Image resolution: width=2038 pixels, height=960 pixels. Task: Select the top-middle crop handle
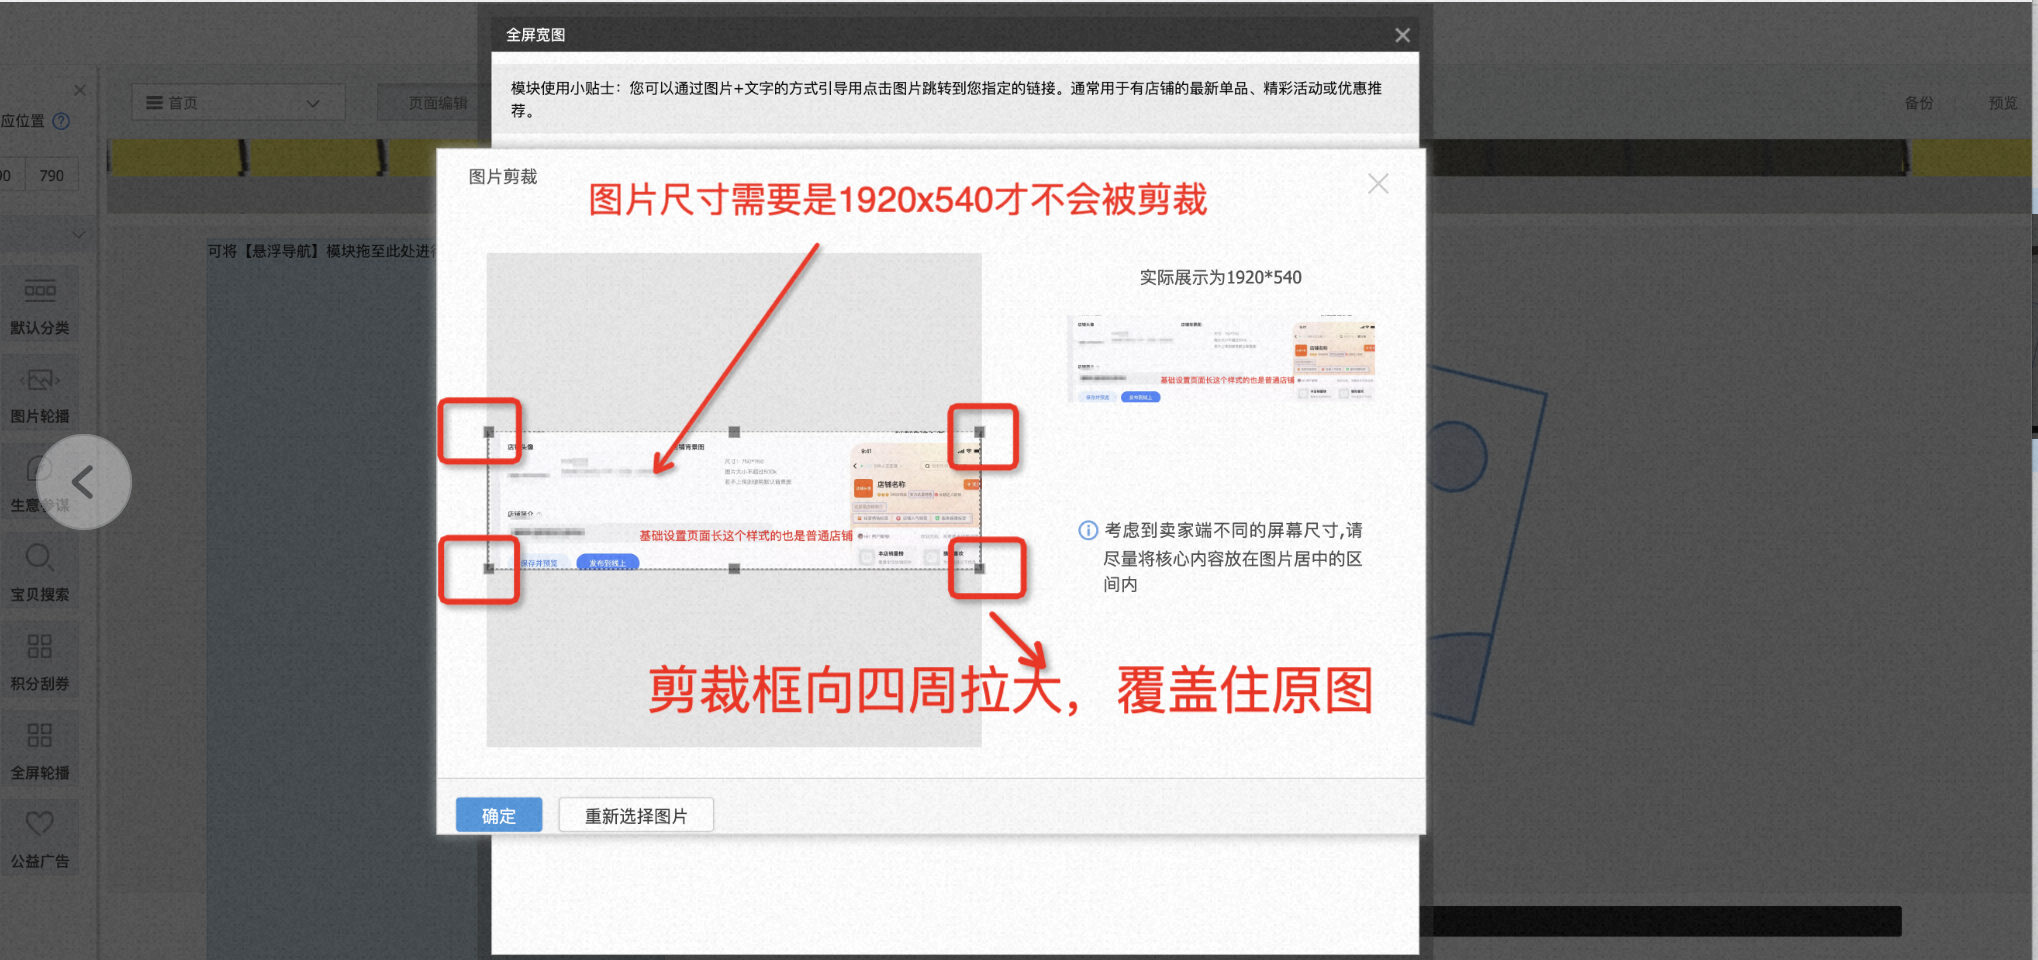734,432
